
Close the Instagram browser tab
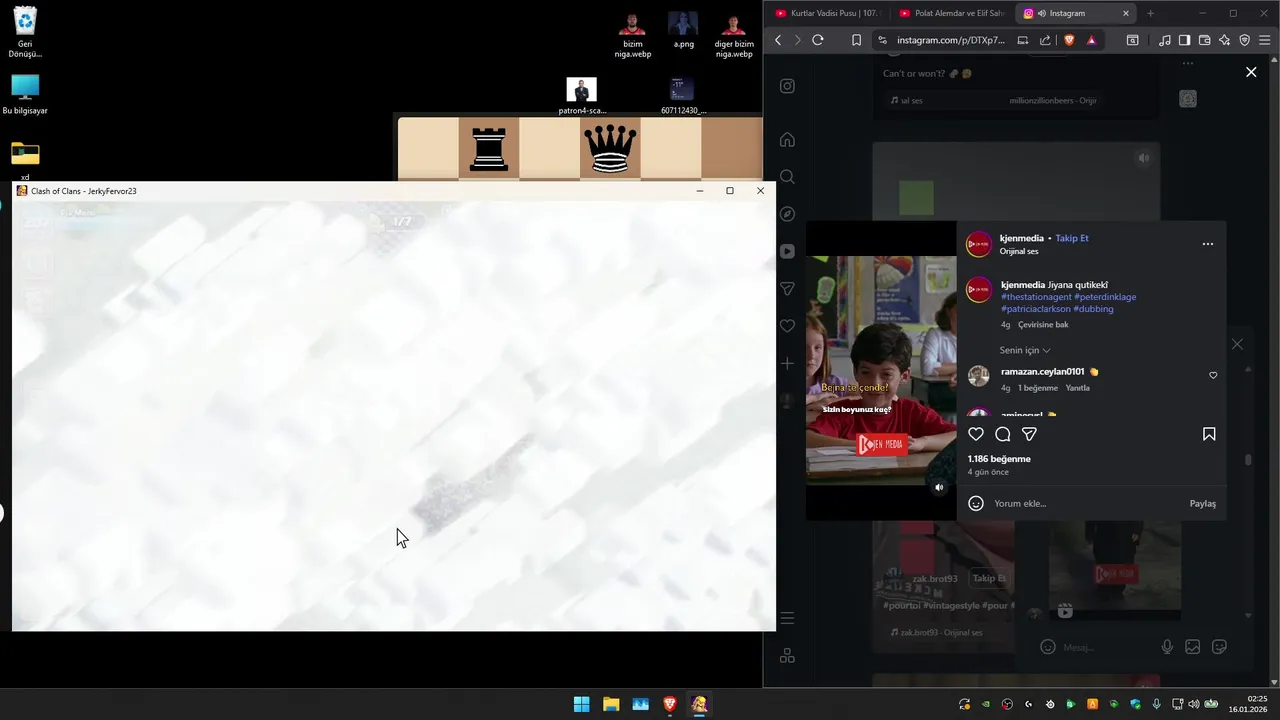pos(1126,13)
